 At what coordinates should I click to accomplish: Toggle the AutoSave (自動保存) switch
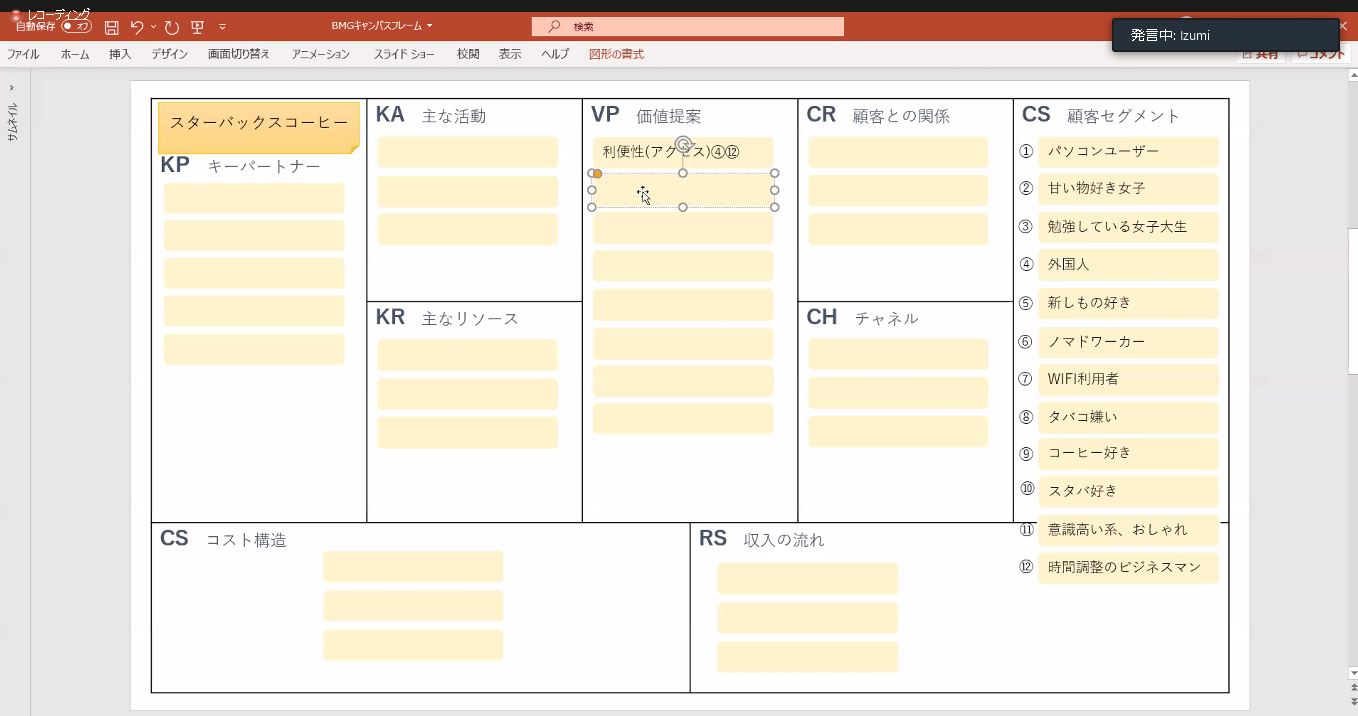(76, 27)
